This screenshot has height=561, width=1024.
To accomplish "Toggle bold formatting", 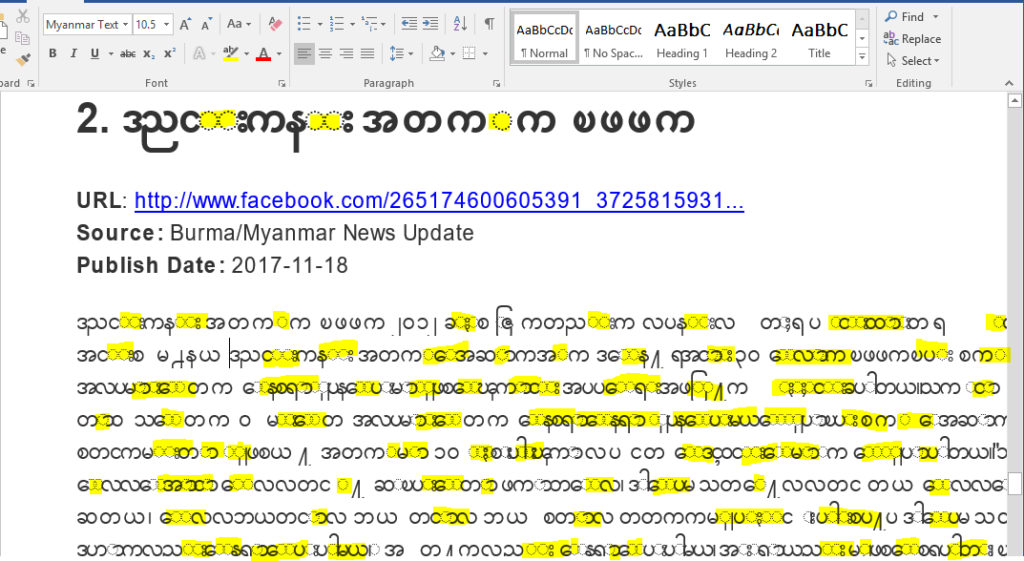I will click(52, 54).
